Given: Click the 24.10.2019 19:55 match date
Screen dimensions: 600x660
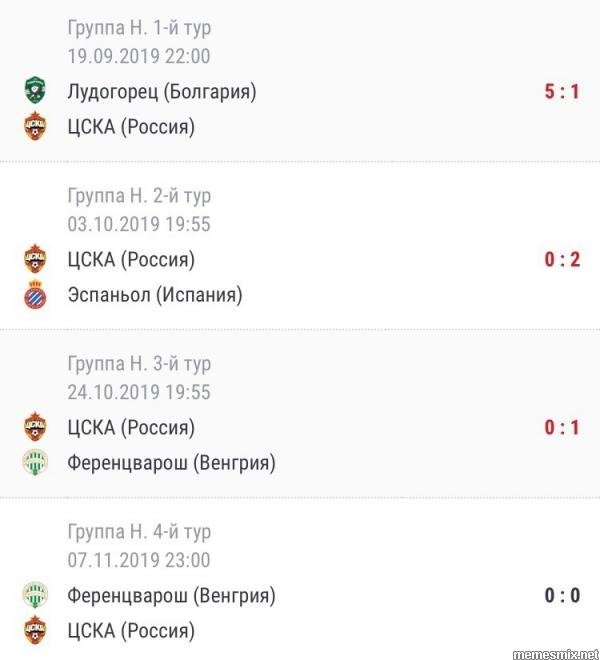Looking at the screenshot, I should (139, 392).
